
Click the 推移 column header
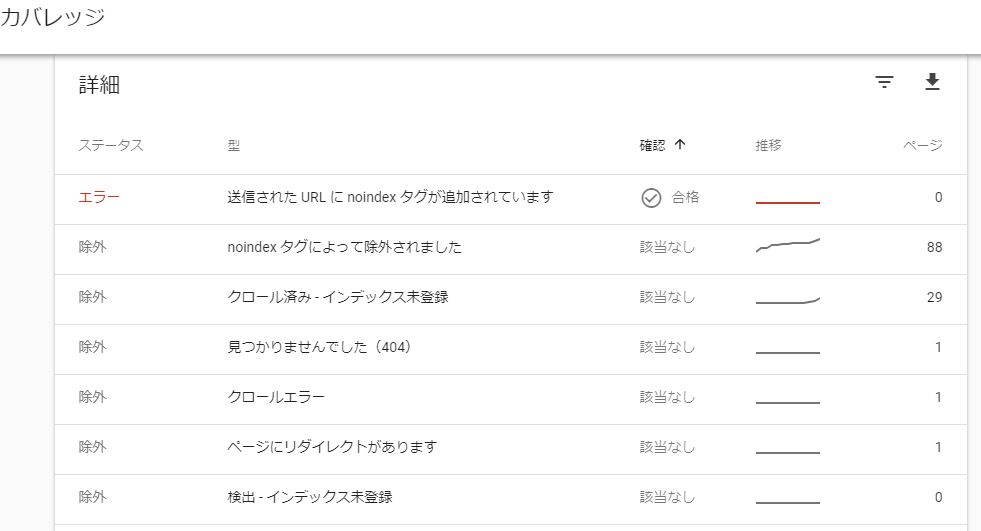coord(768,145)
